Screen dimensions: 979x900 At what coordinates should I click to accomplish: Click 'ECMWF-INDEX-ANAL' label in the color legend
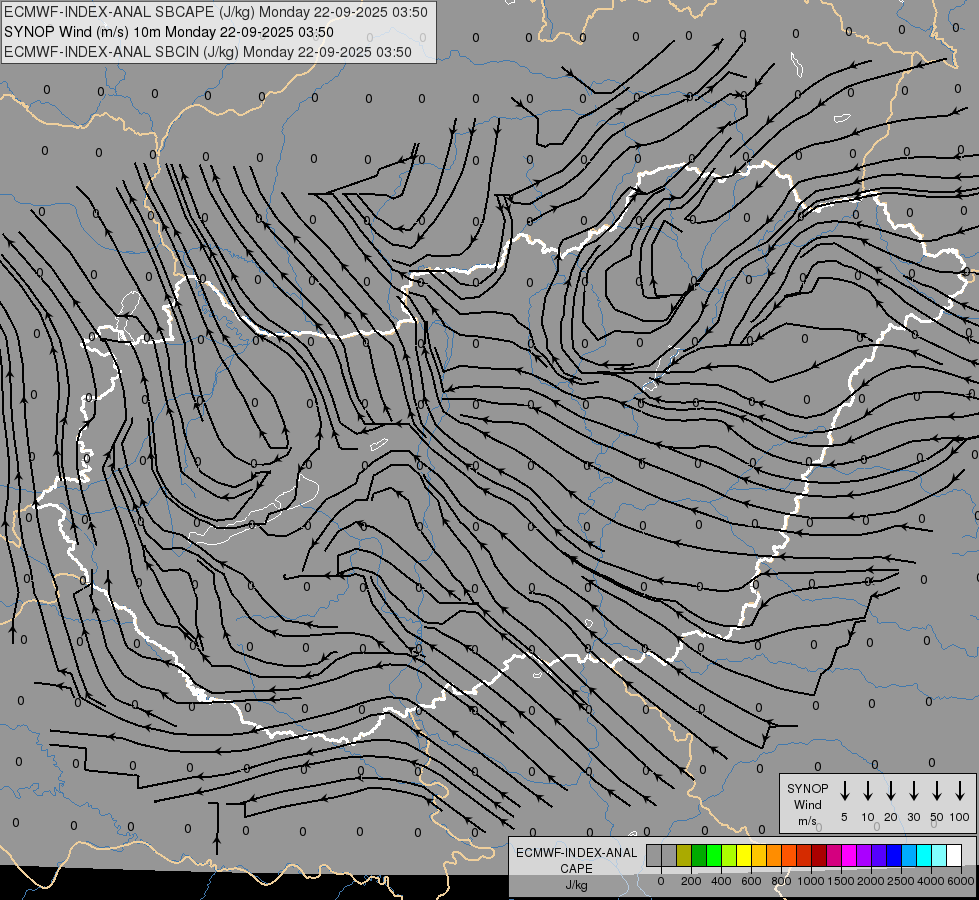click(x=576, y=853)
